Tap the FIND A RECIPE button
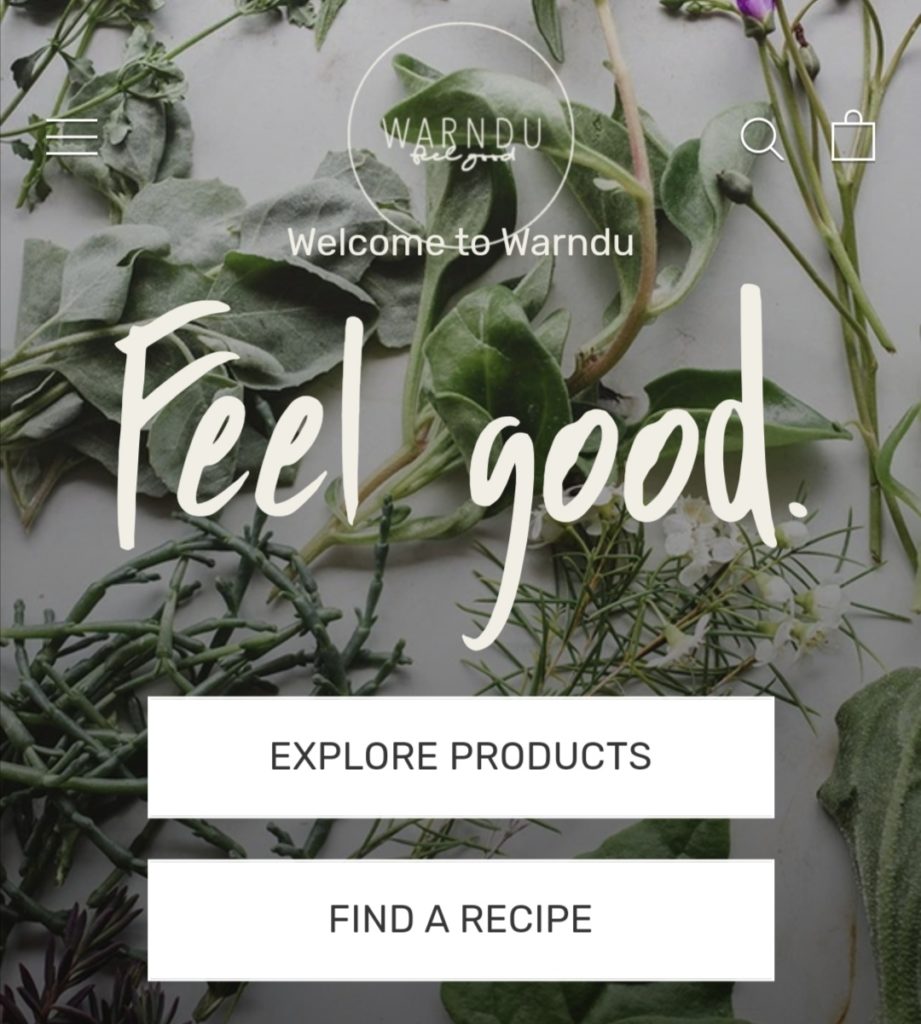 [x=460, y=920]
